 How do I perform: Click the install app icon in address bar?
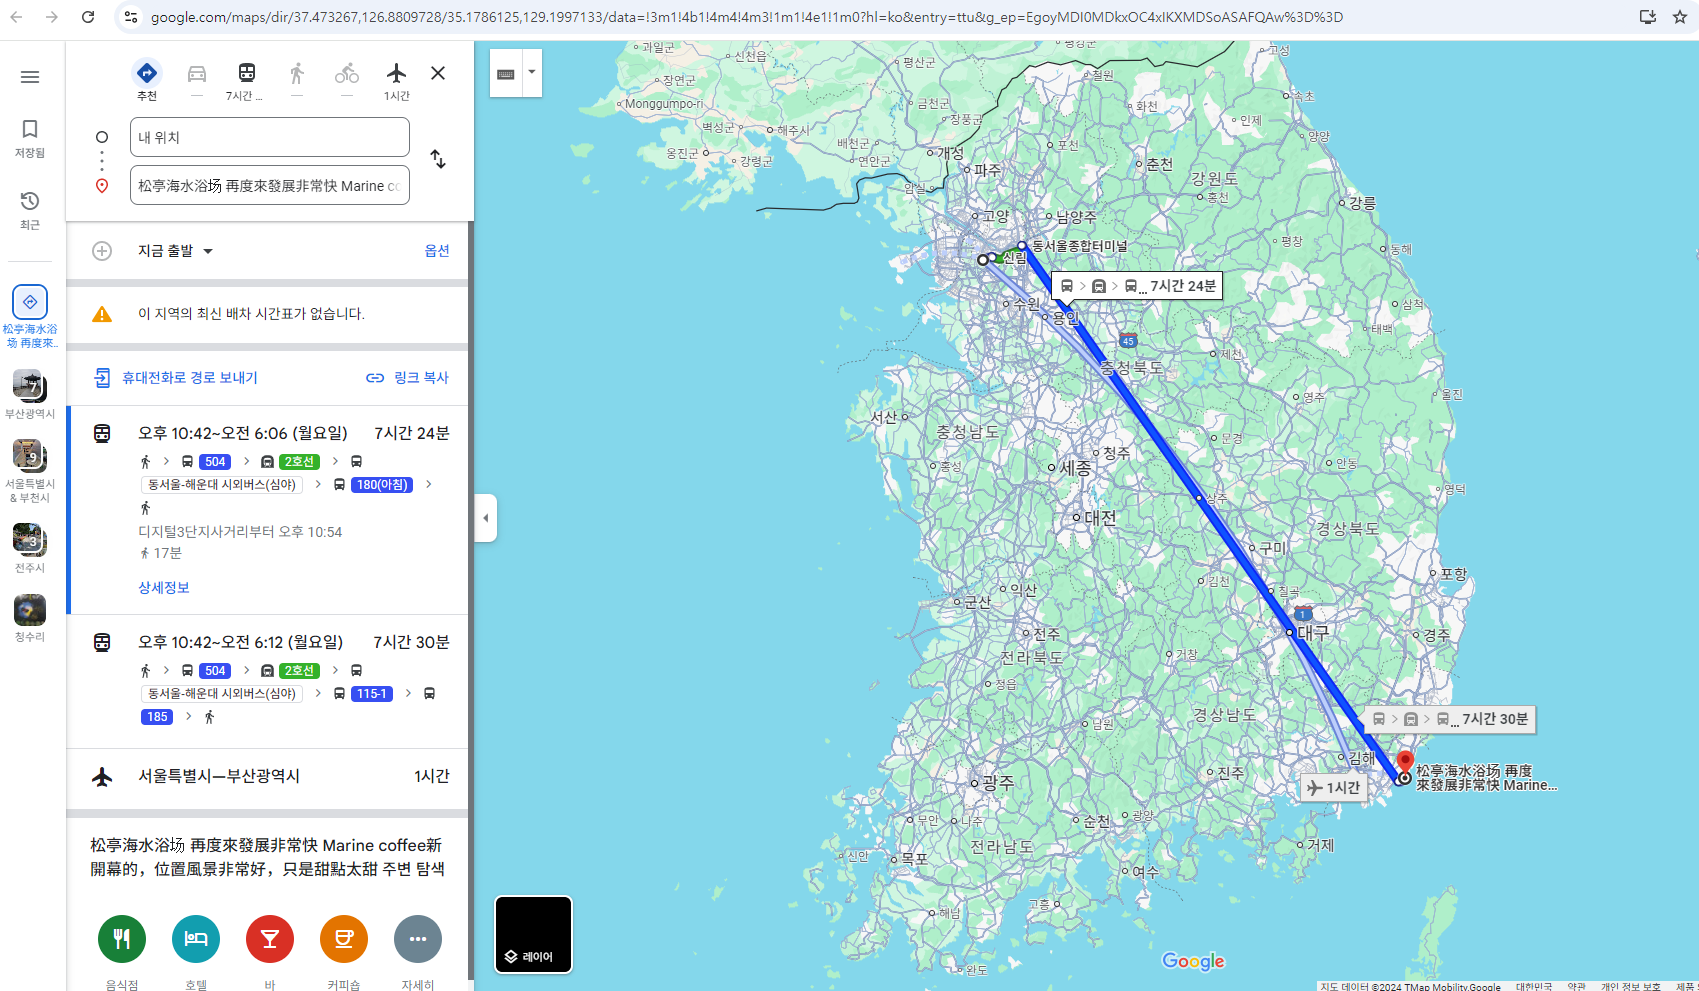pos(1648,17)
